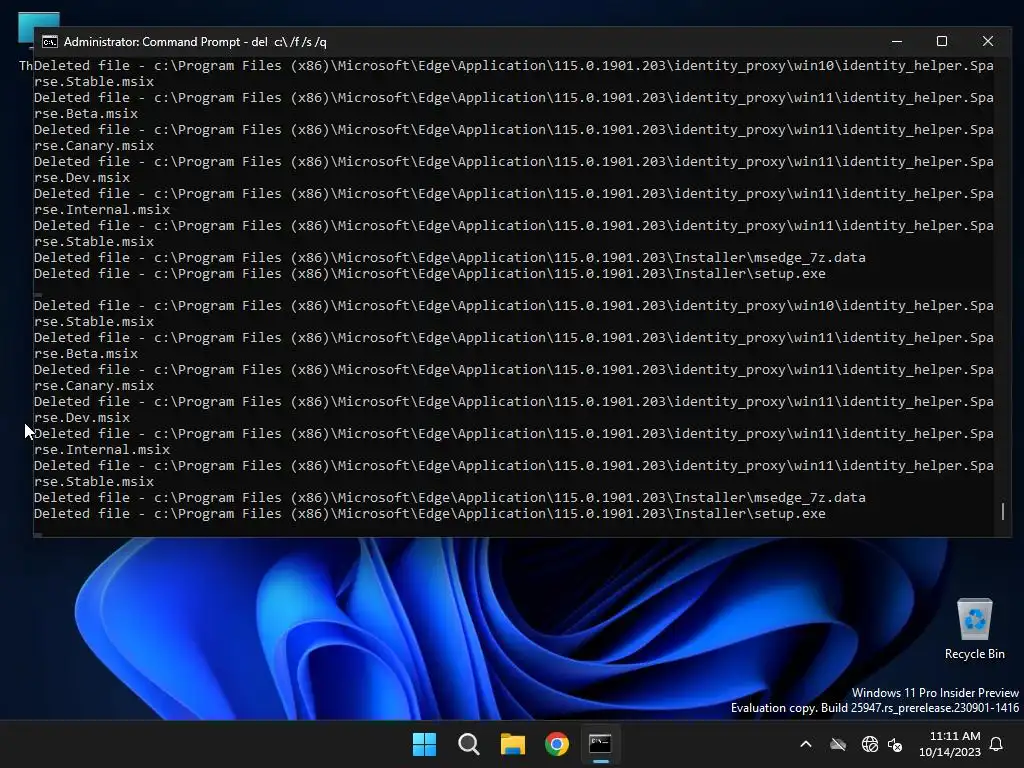Show hidden system tray icons

[x=806, y=744]
